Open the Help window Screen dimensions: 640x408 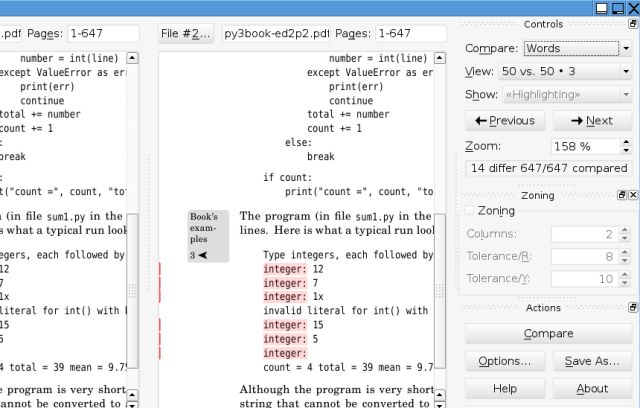coord(505,389)
